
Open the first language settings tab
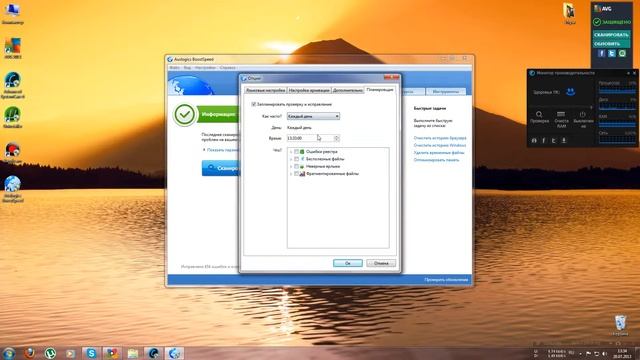[265, 90]
